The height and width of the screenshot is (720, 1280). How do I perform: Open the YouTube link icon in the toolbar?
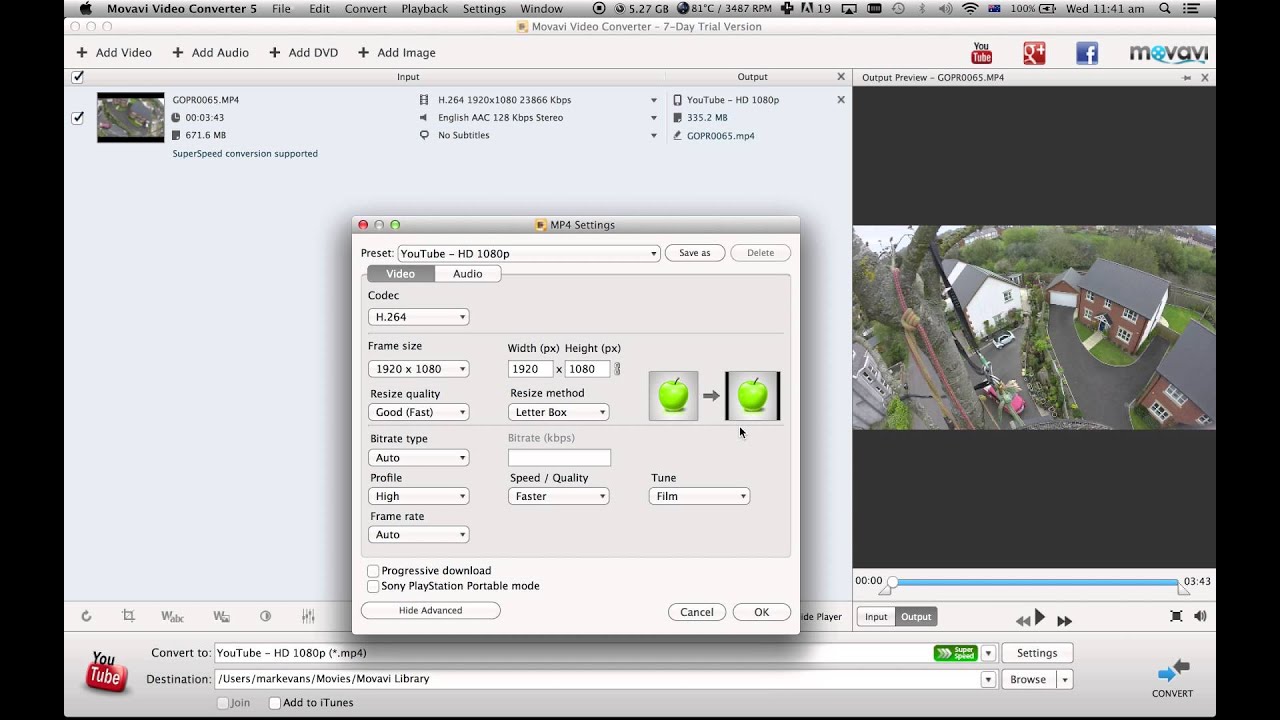(x=982, y=53)
